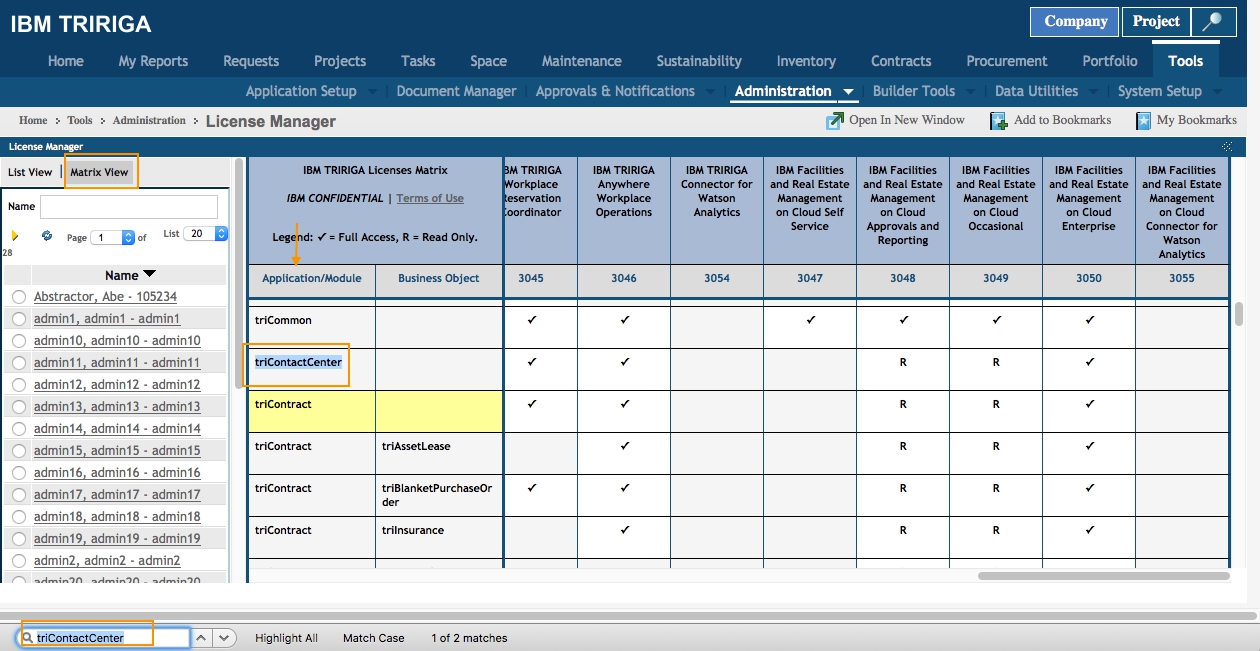Screen dimensions: 1260x651
Task: Open the admin19, admin19 user link
Action: [x=117, y=539]
